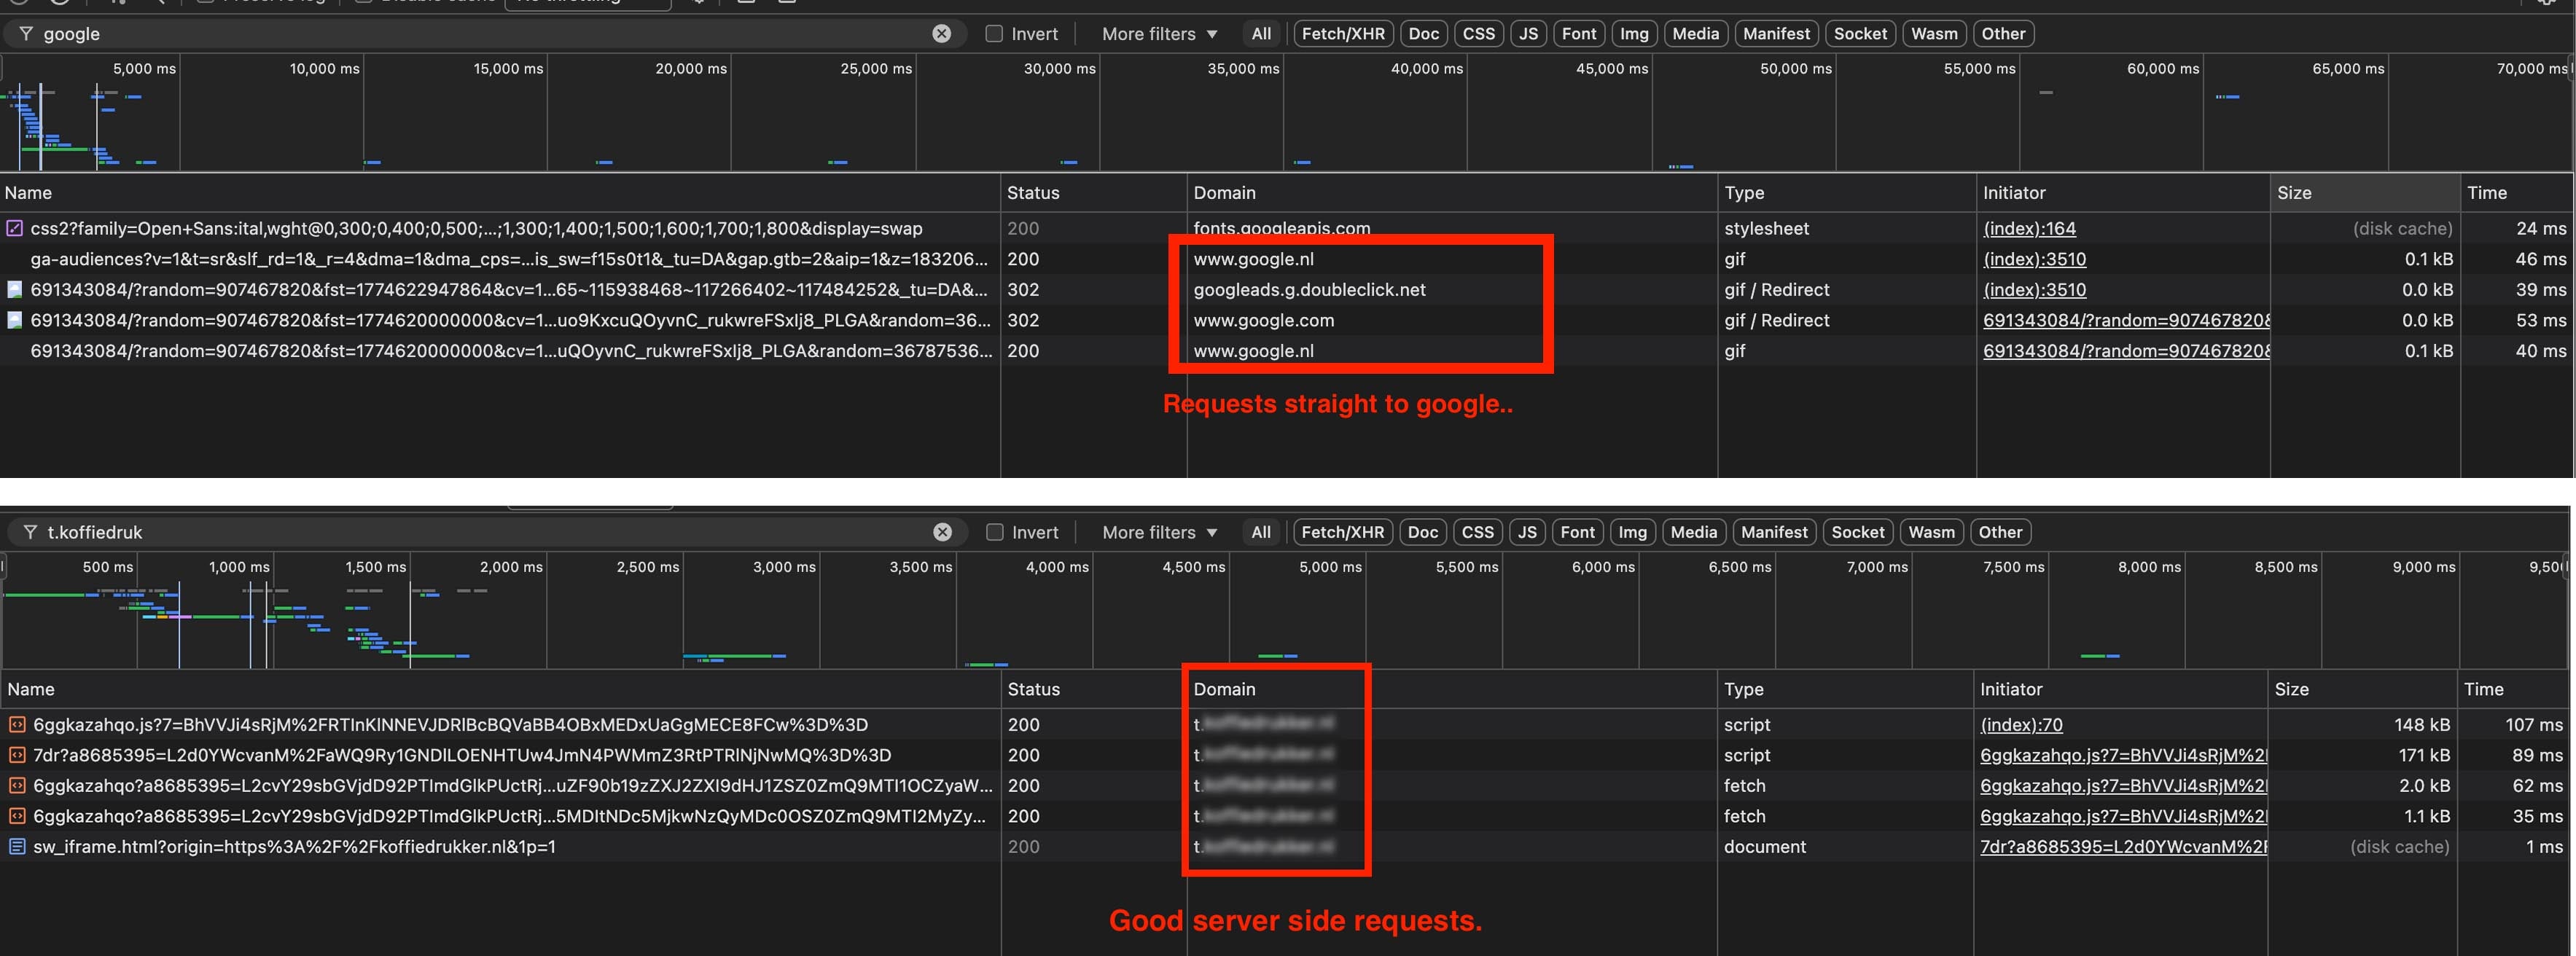Enable Invert checkbox in bottom filter bar
Viewport: 2576px width, 956px height.
click(994, 532)
